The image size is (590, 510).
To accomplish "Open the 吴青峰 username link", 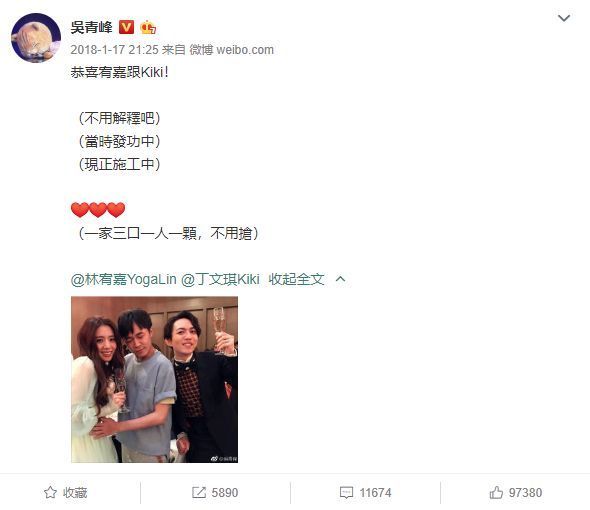I will (x=91, y=27).
